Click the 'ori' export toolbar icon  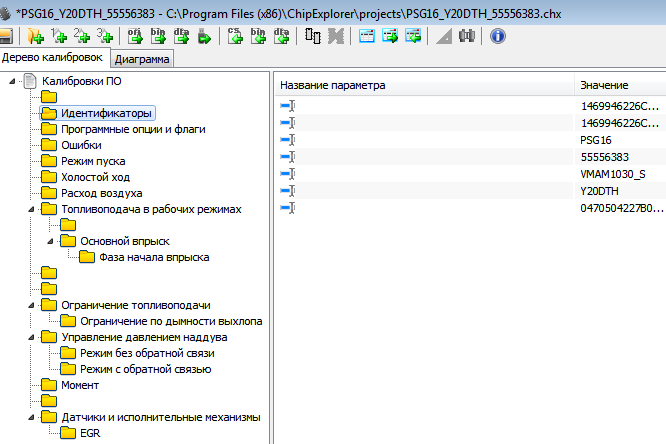136,36
